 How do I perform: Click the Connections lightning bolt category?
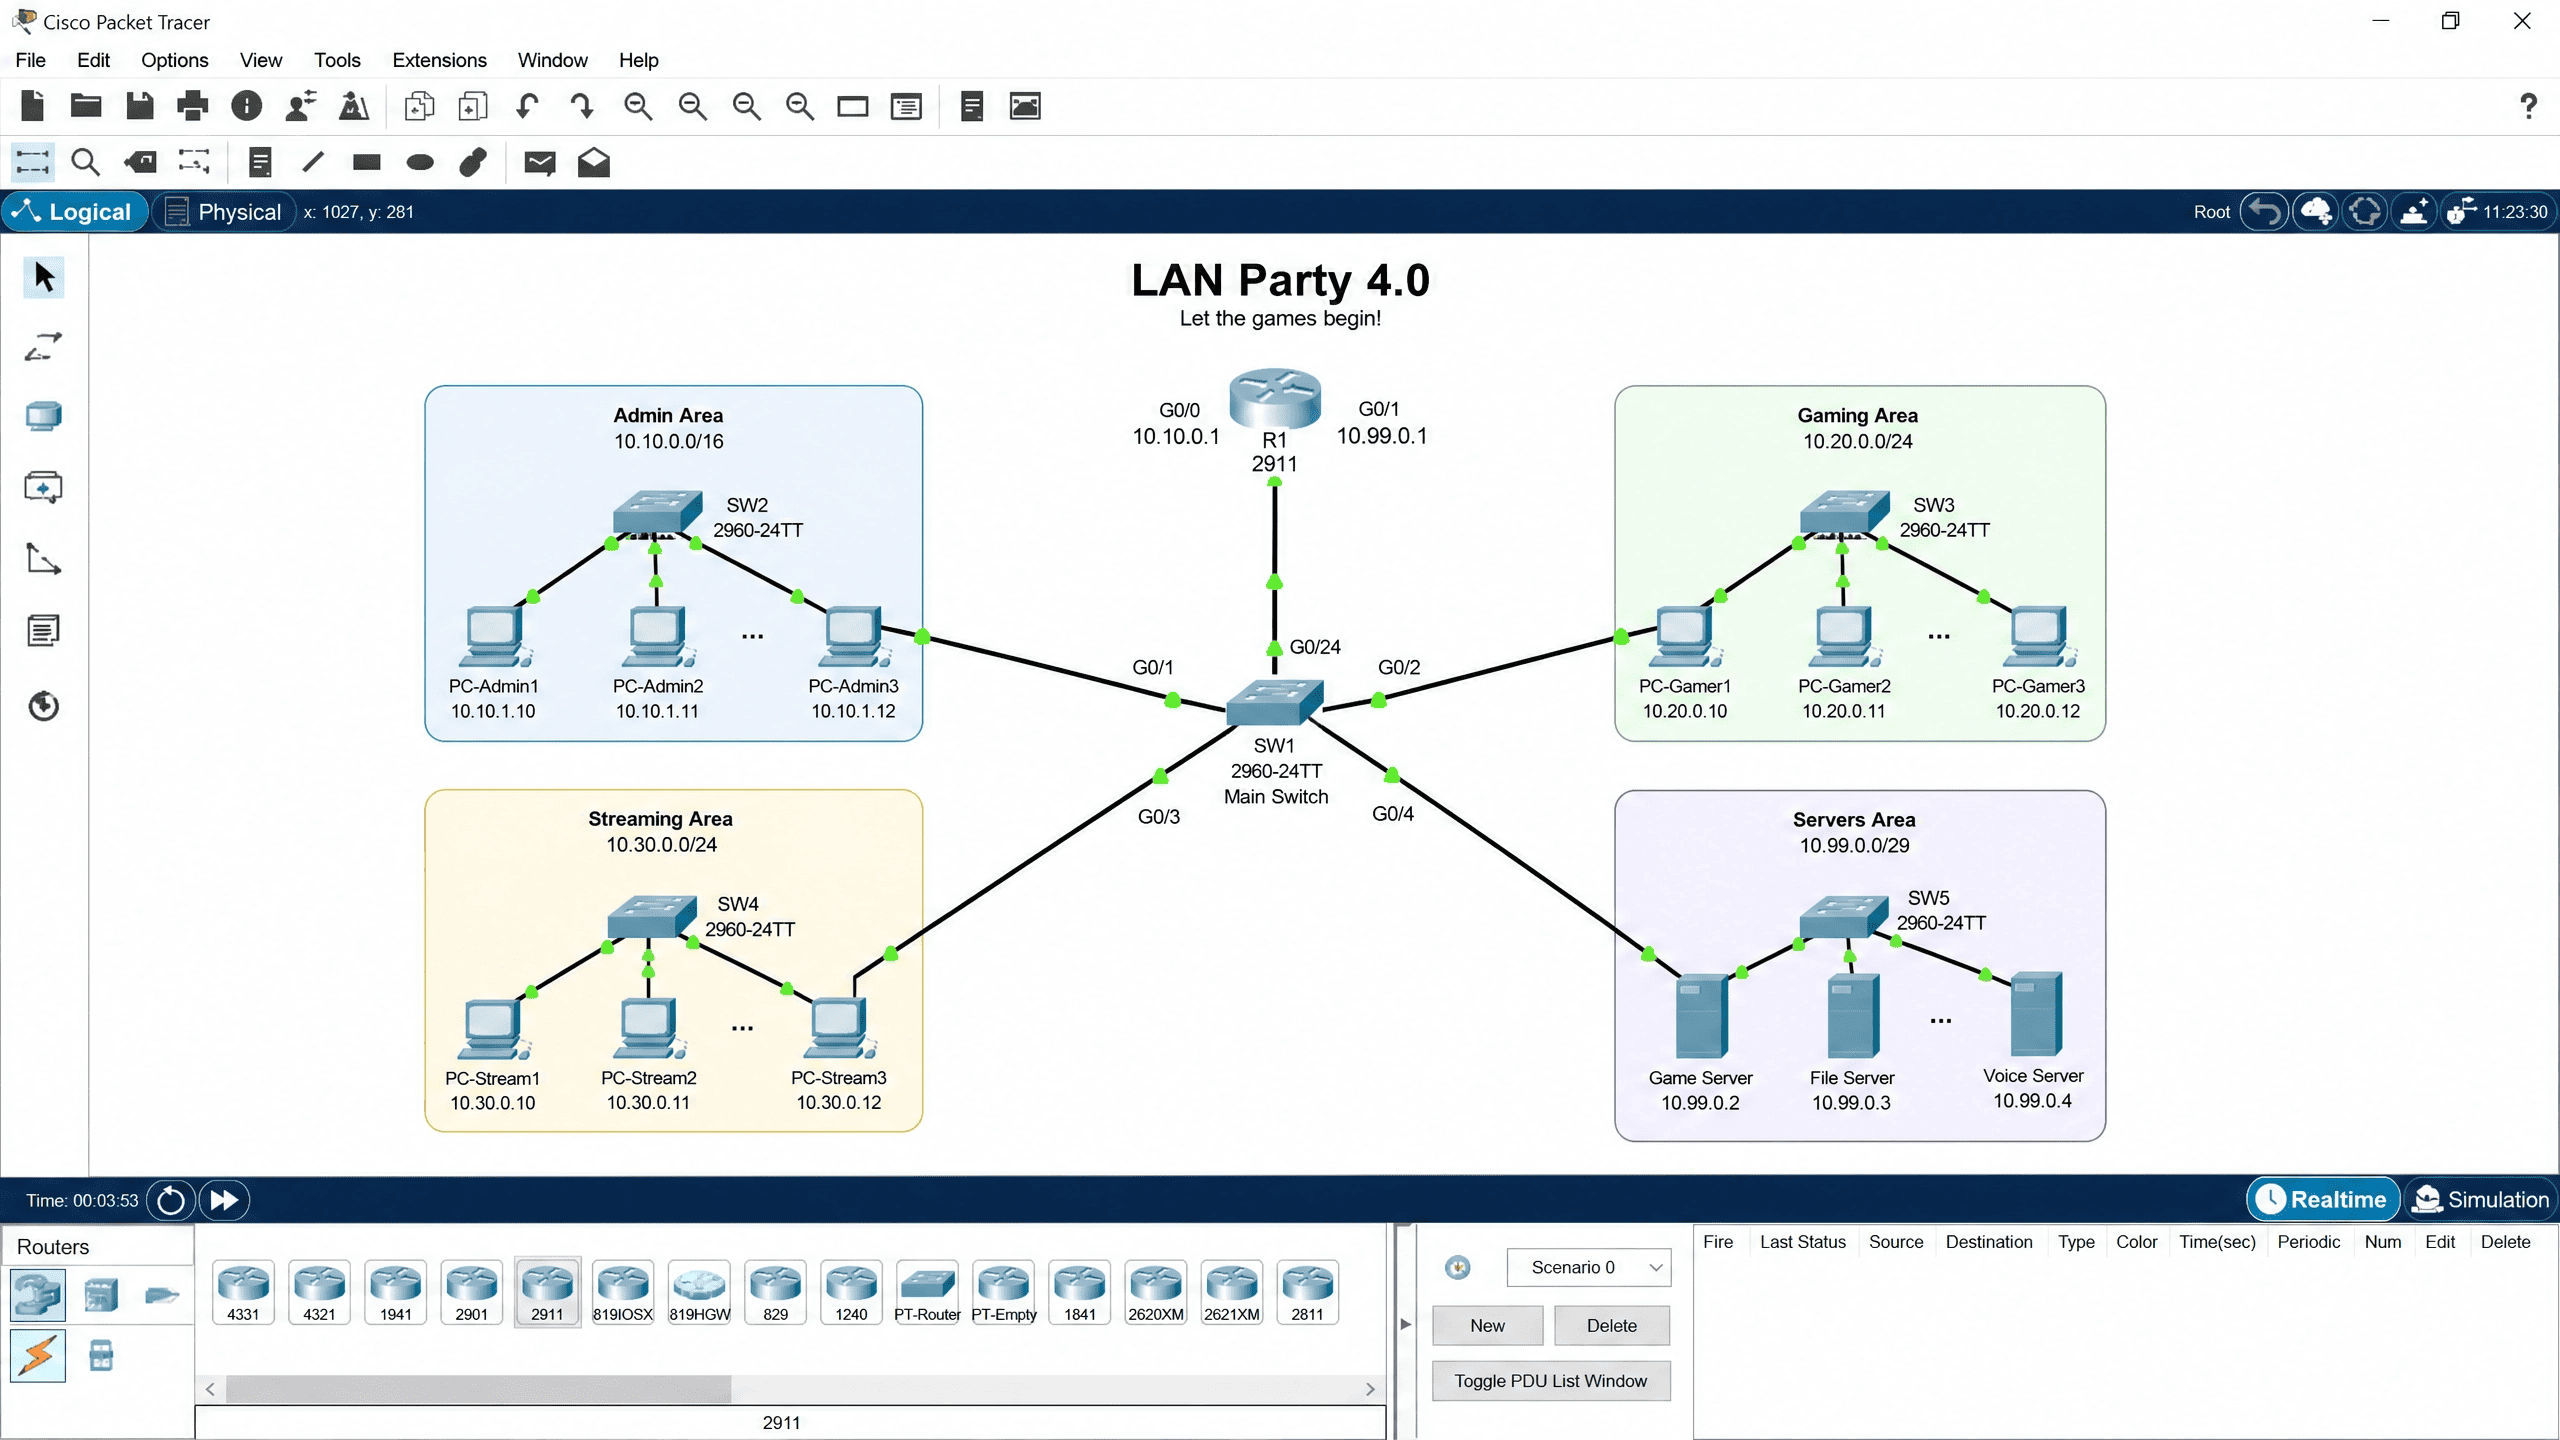tap(38, 1356)
